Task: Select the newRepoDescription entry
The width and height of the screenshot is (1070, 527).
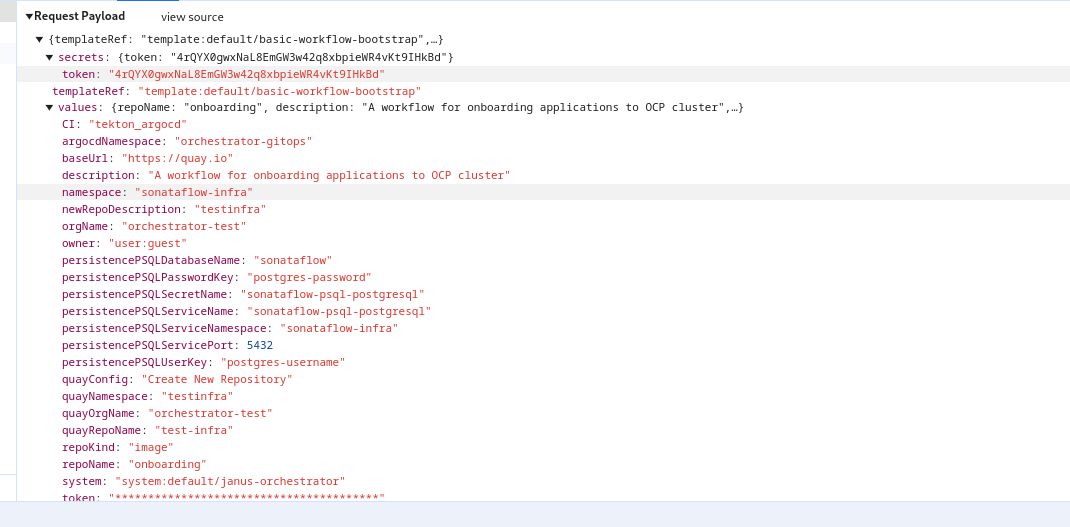Action: (164, 210)
